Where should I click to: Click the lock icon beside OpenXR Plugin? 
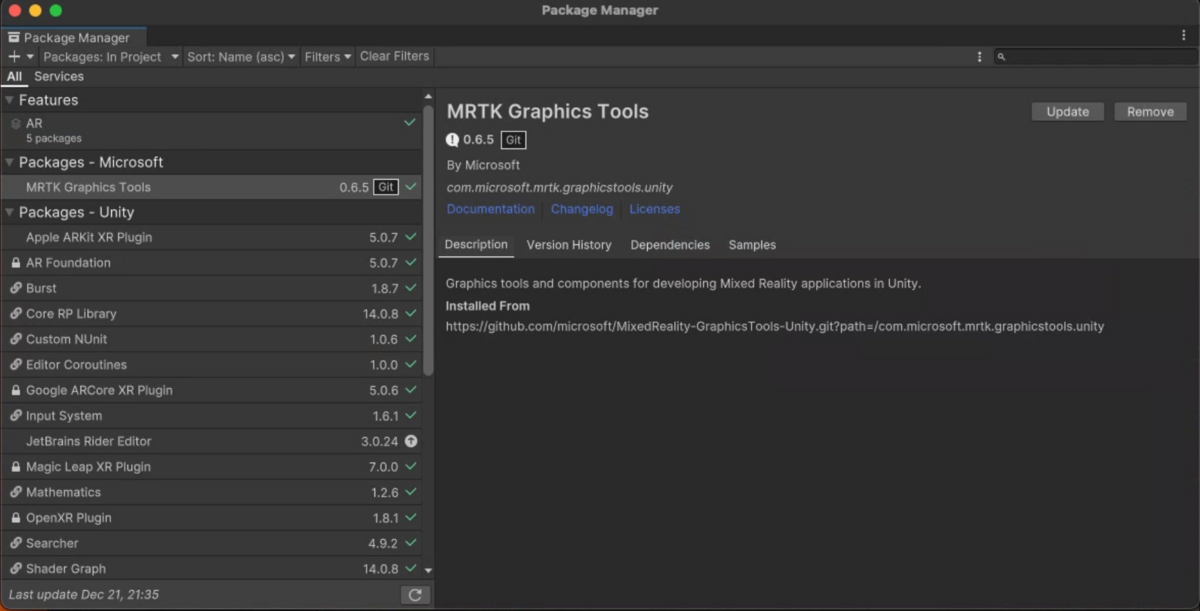pos(15,518)
